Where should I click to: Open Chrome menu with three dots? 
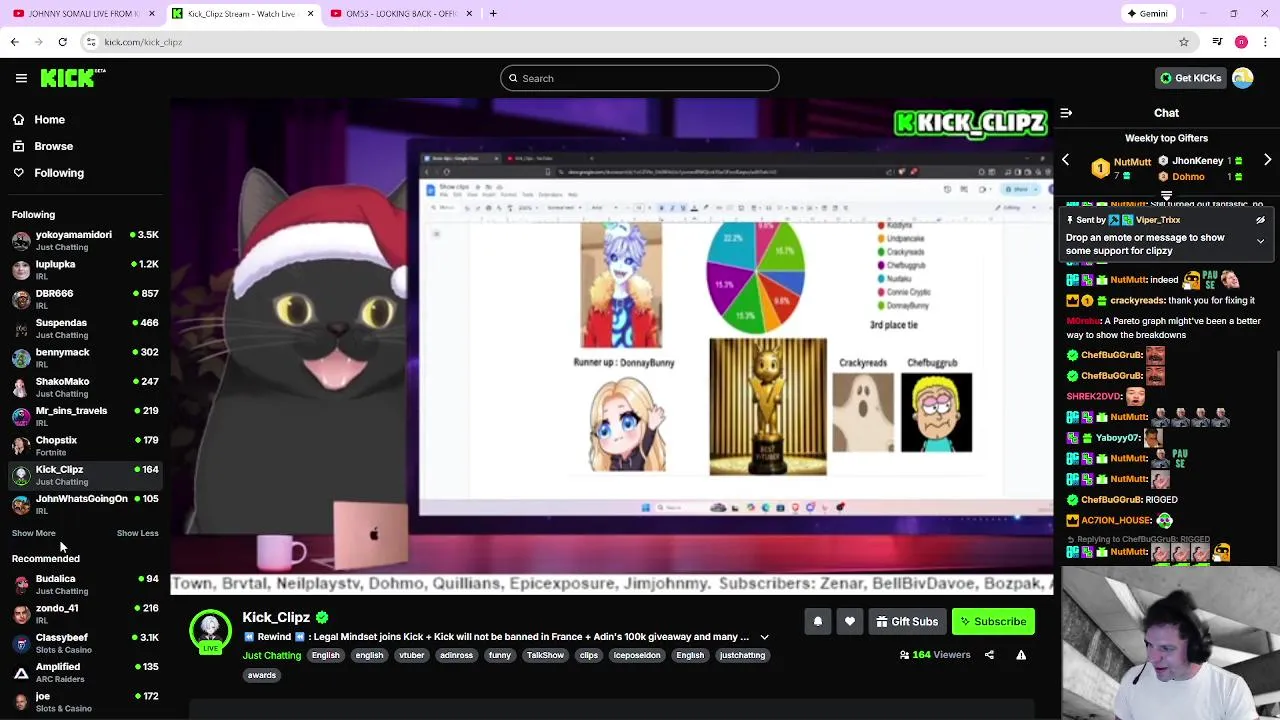coord(1266,42)
